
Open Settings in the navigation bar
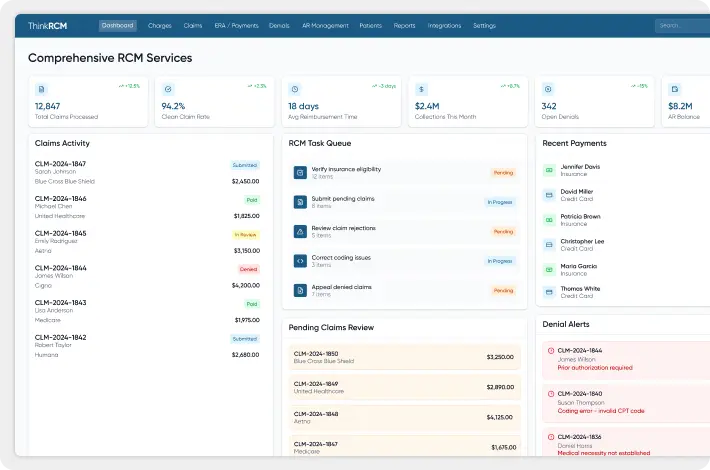(x=485, y=26)
